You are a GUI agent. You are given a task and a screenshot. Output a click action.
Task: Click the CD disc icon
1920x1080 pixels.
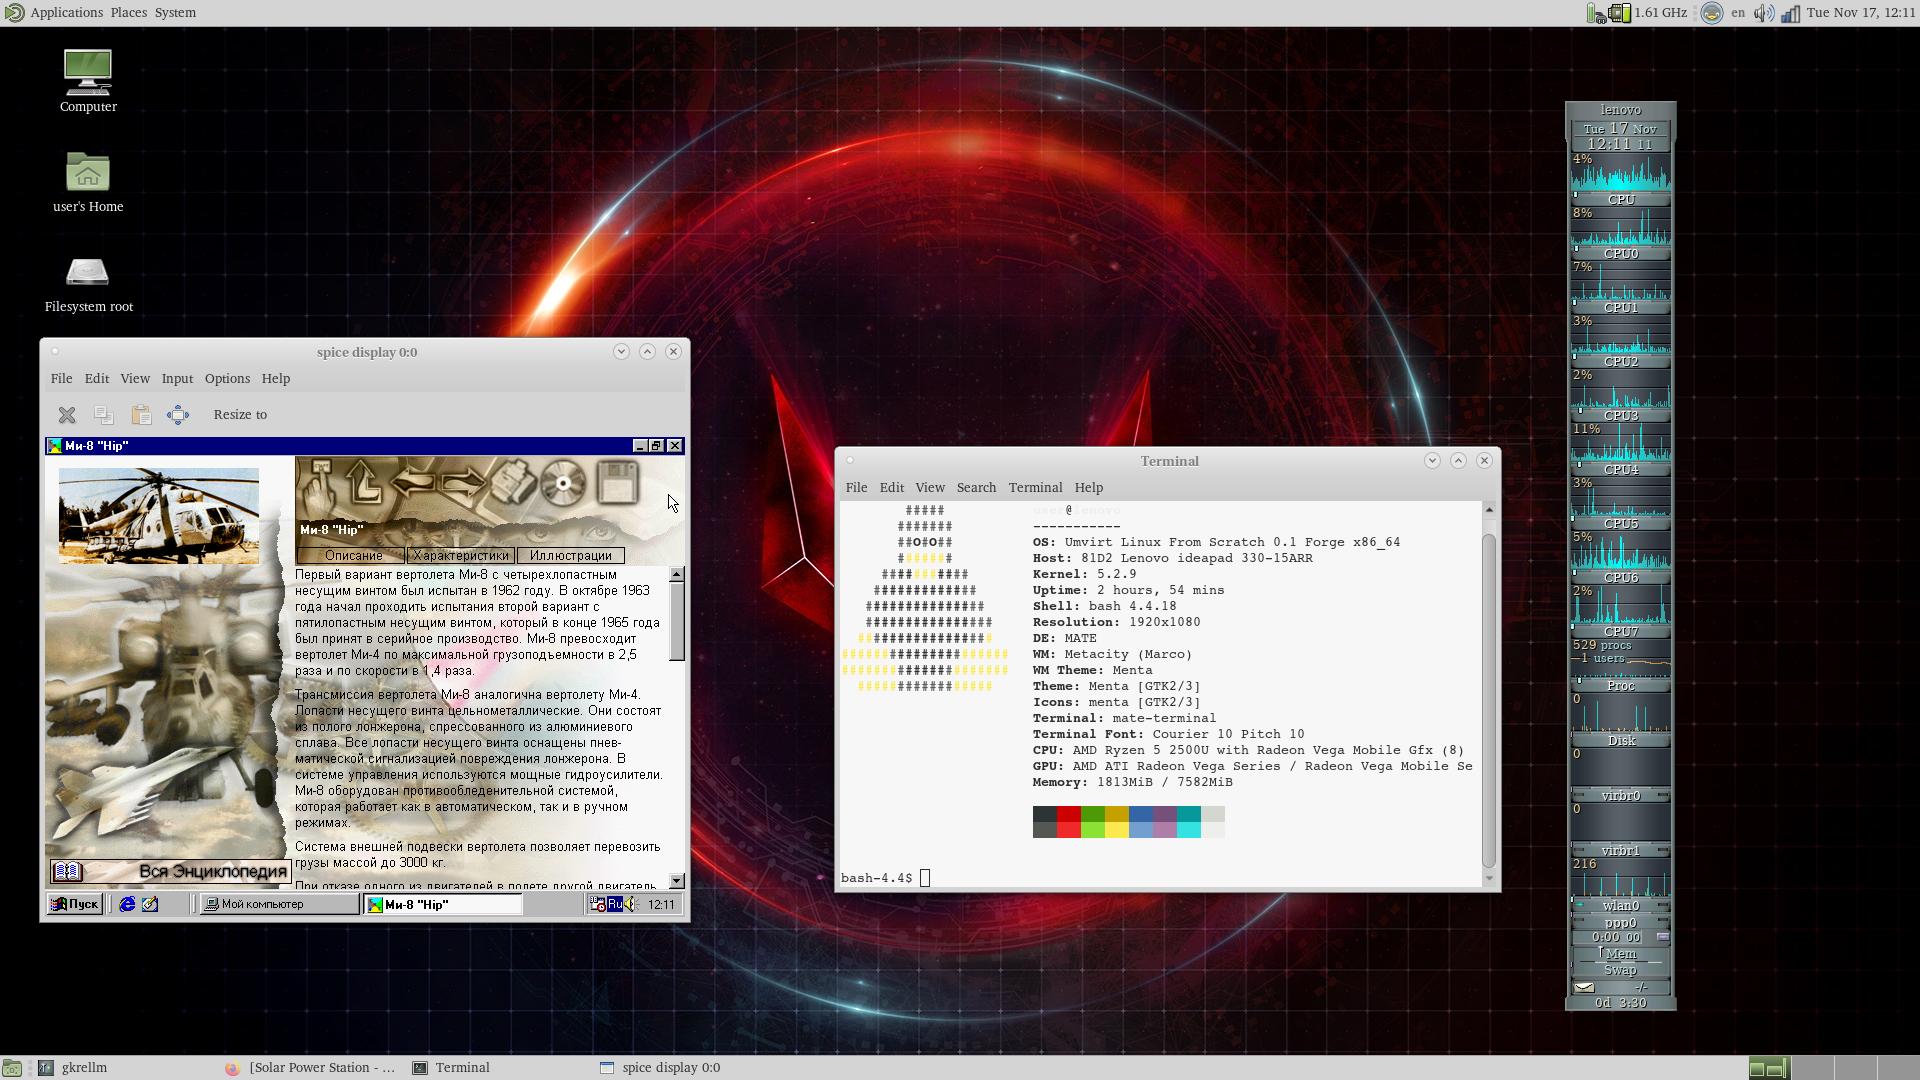(564, 483)
